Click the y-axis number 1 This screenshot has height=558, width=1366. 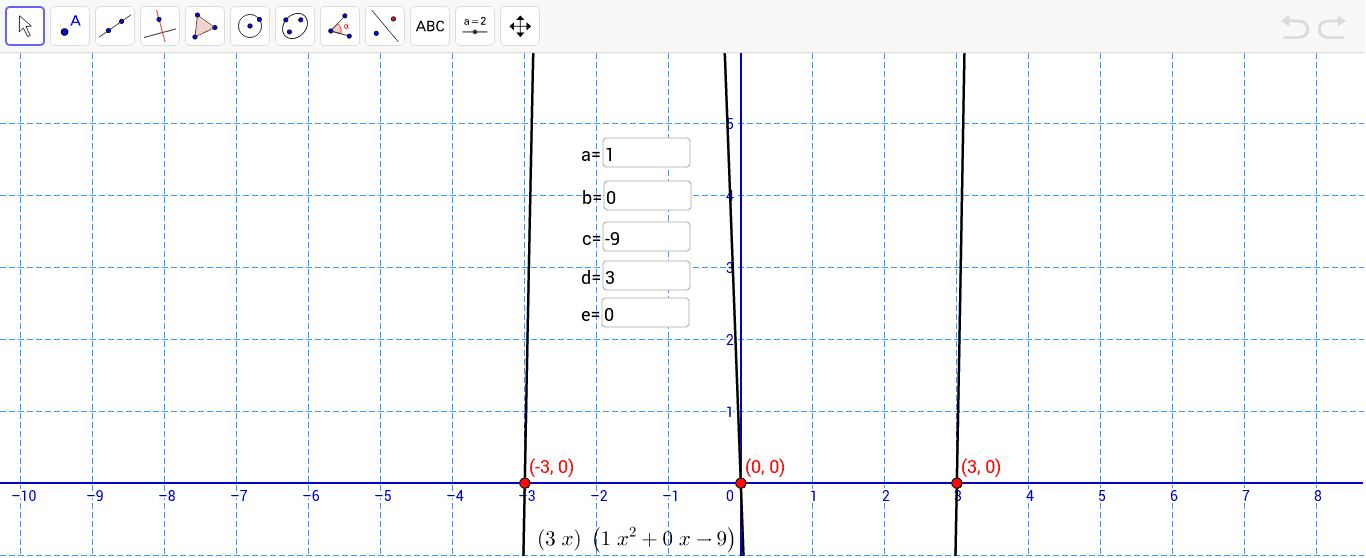731,412
